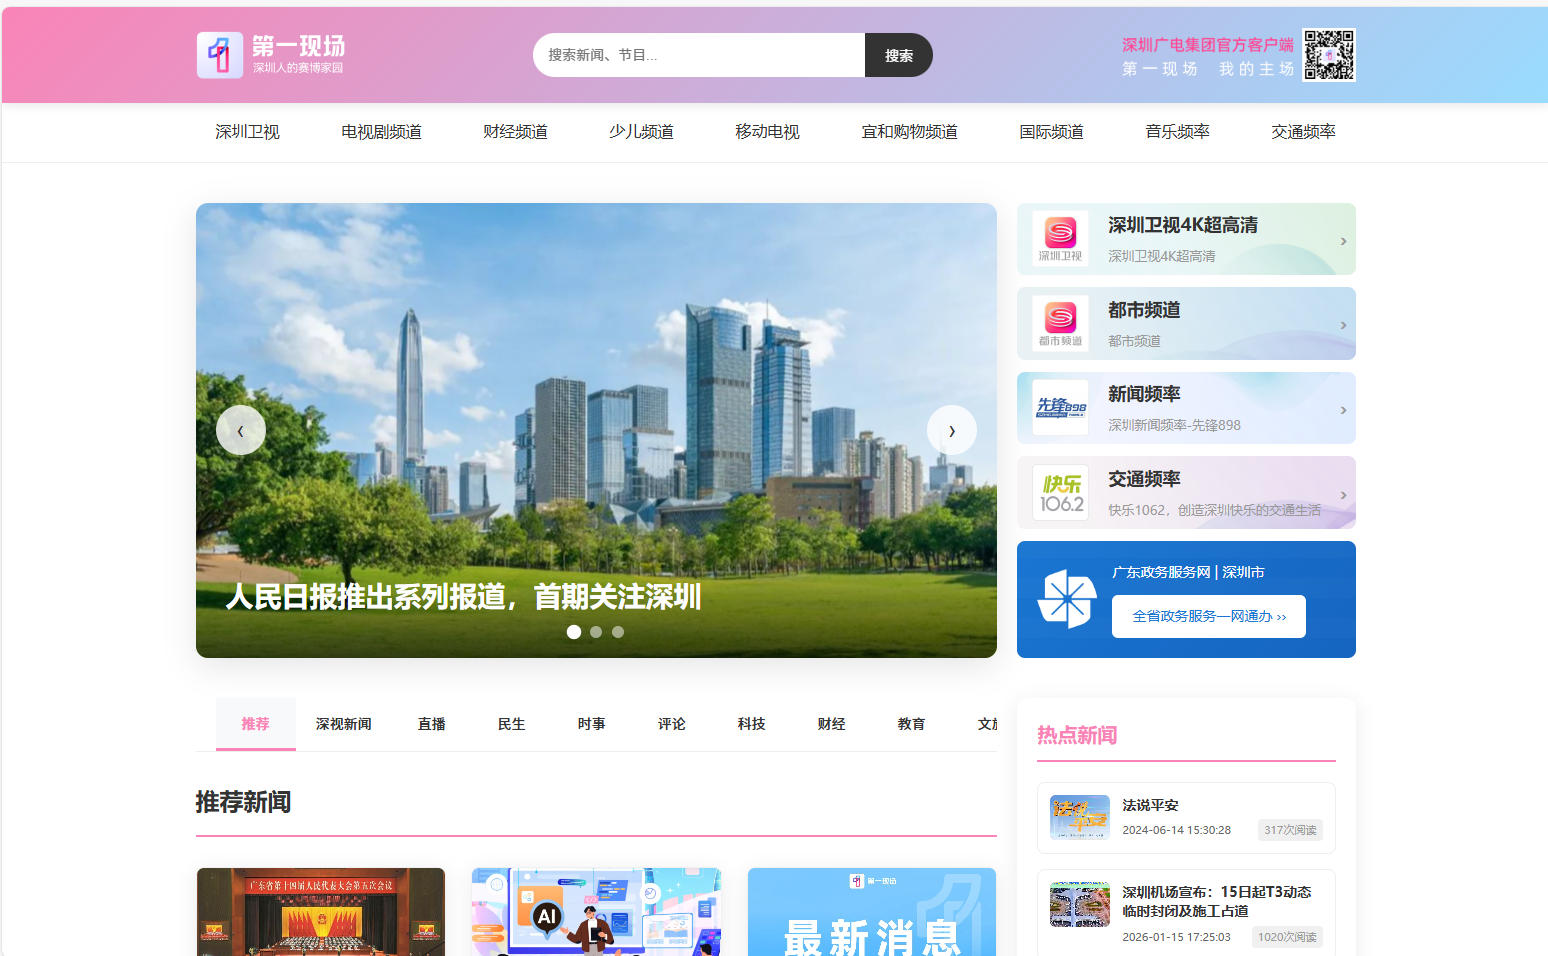Switch to the 深视新闻 tab
This screenshot has width=1548, height=956.
coord(344,723)
